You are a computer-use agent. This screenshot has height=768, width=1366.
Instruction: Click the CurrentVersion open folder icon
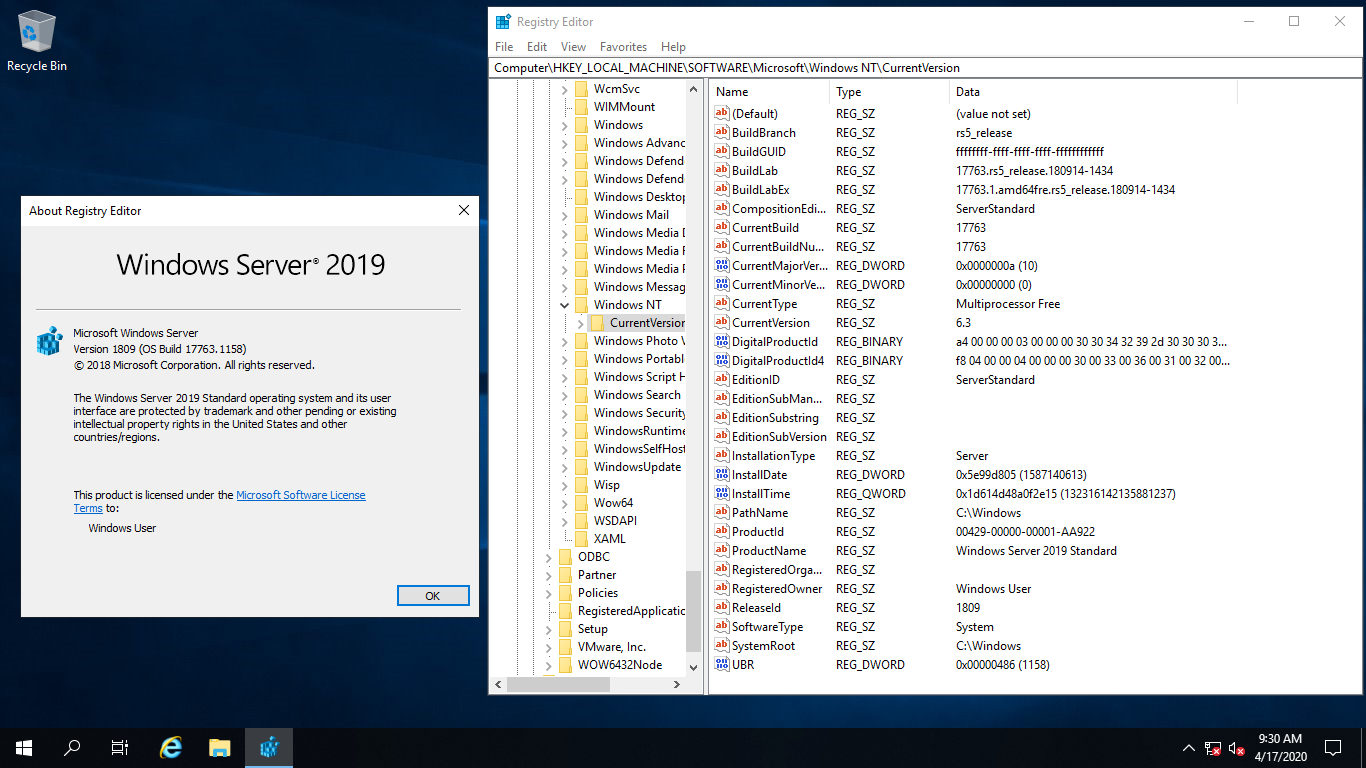pos(598,323)
